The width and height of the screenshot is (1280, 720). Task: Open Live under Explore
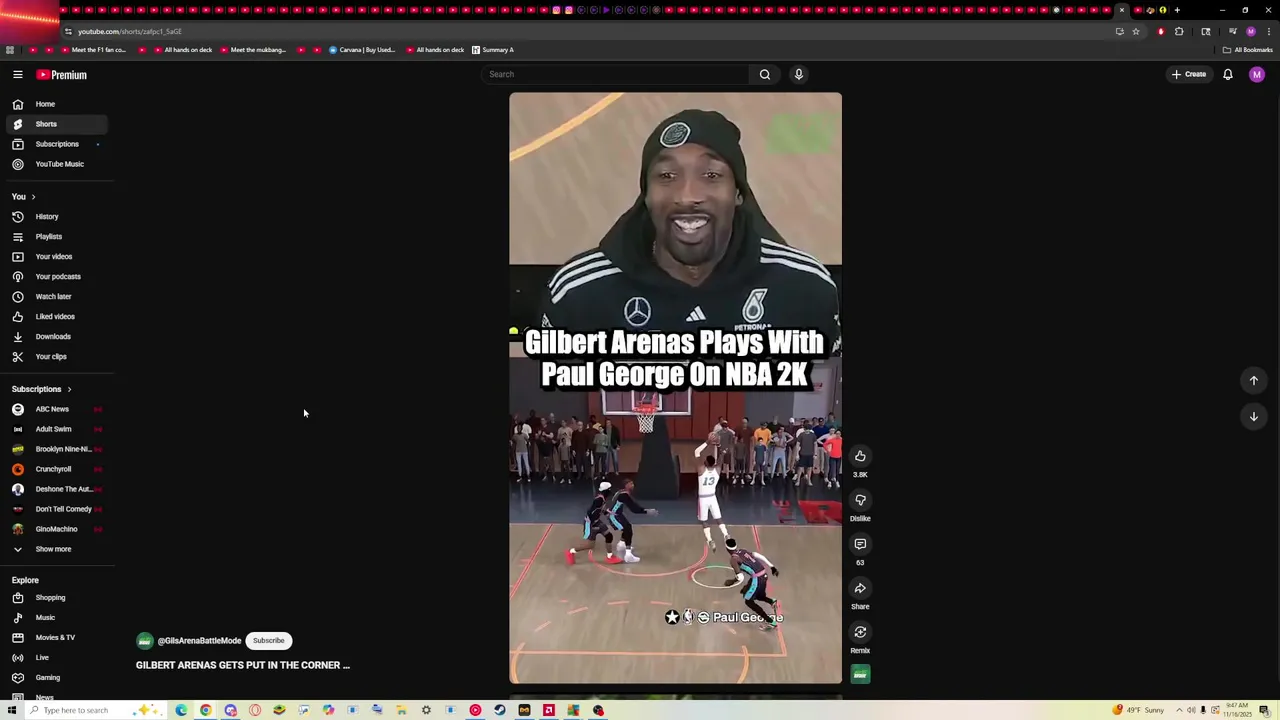[56, 658]
